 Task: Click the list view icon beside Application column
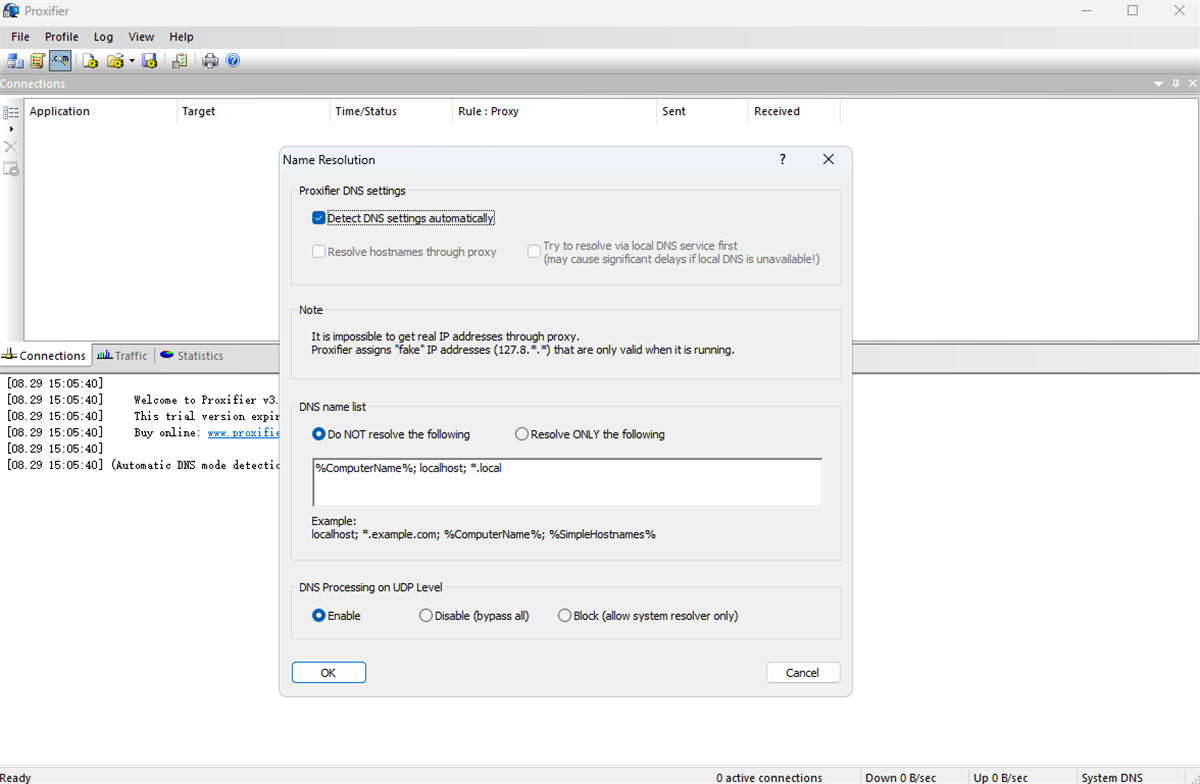tap(11, 112)
